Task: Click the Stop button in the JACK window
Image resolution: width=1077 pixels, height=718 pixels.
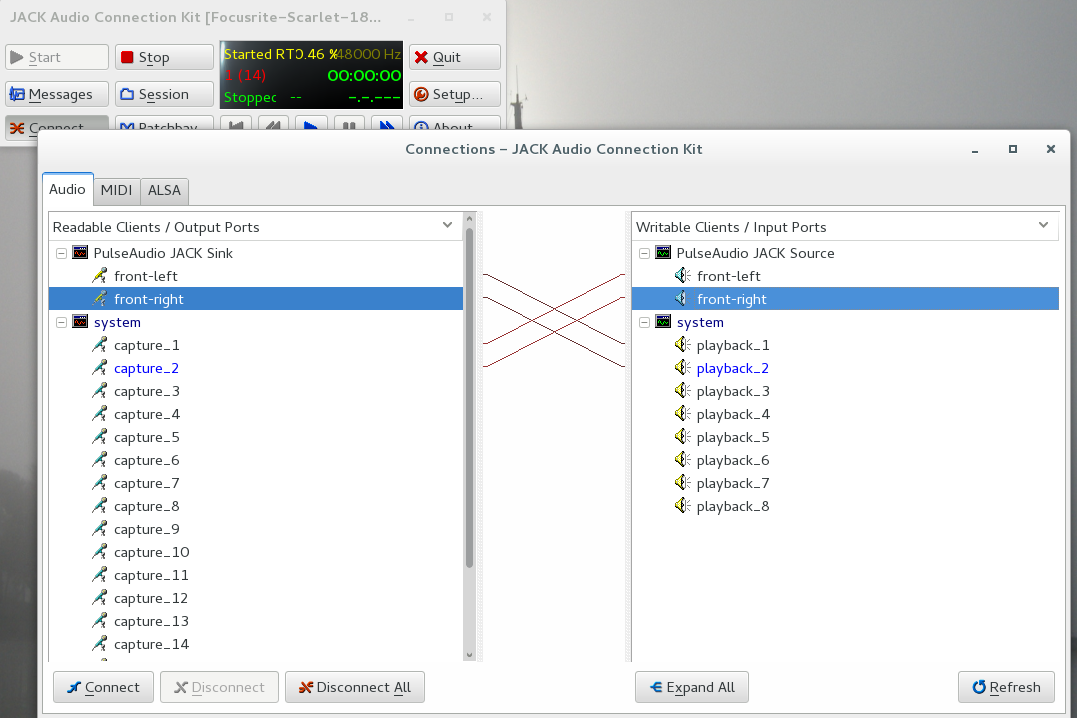Action: pyautogui.click(x=164, y=57)
